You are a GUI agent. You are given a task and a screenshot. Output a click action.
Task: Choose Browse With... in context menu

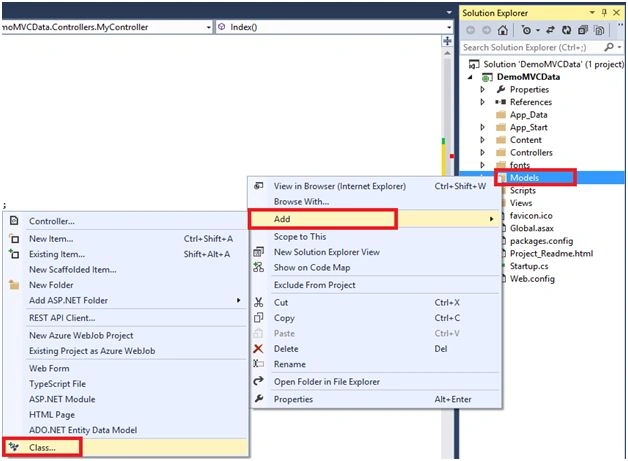(x=376, y=202)
